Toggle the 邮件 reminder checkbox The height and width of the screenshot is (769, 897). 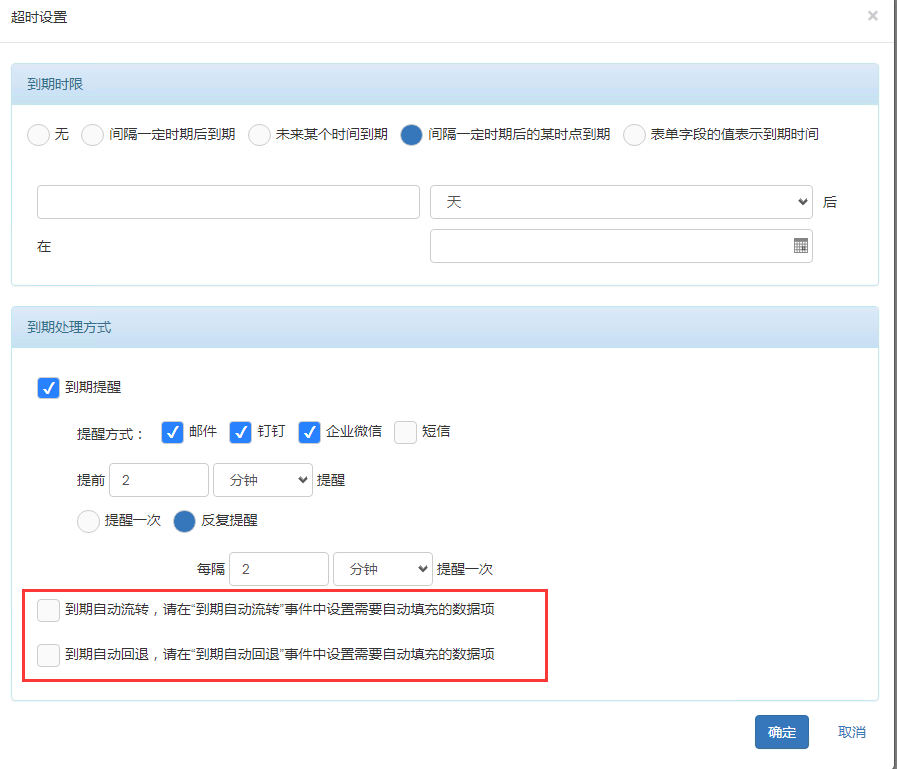pyautogui.click(x=172, y=432)
